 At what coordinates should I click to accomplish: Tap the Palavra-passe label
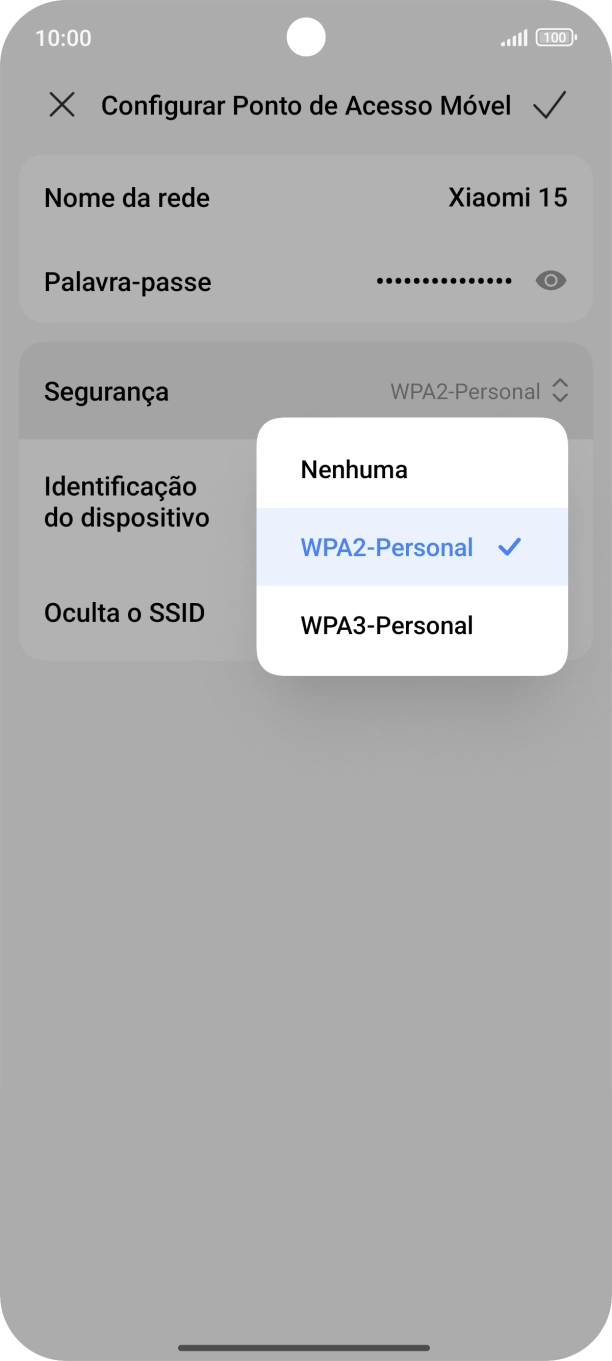pyautogui.click(x=127, y=282)
